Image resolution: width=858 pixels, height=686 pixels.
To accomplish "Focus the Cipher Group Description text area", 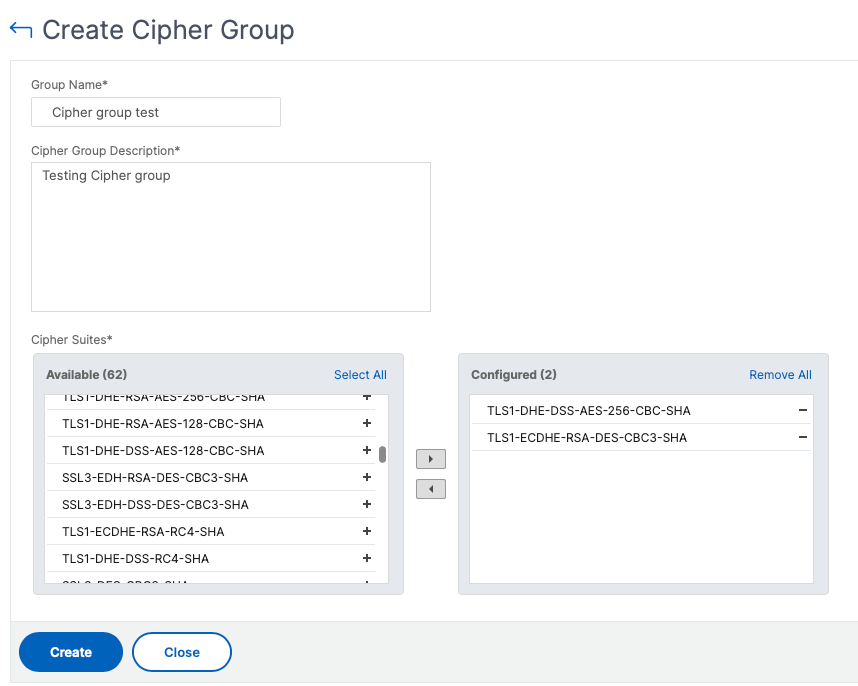I will coord(231,237).
